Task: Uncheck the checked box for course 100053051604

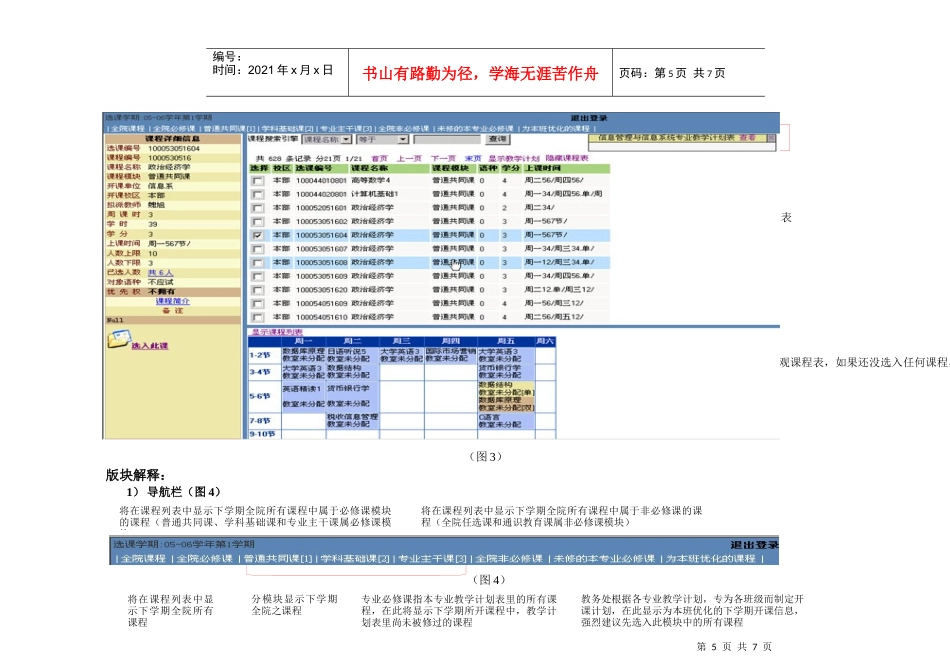Action: (x=257, y=235)
